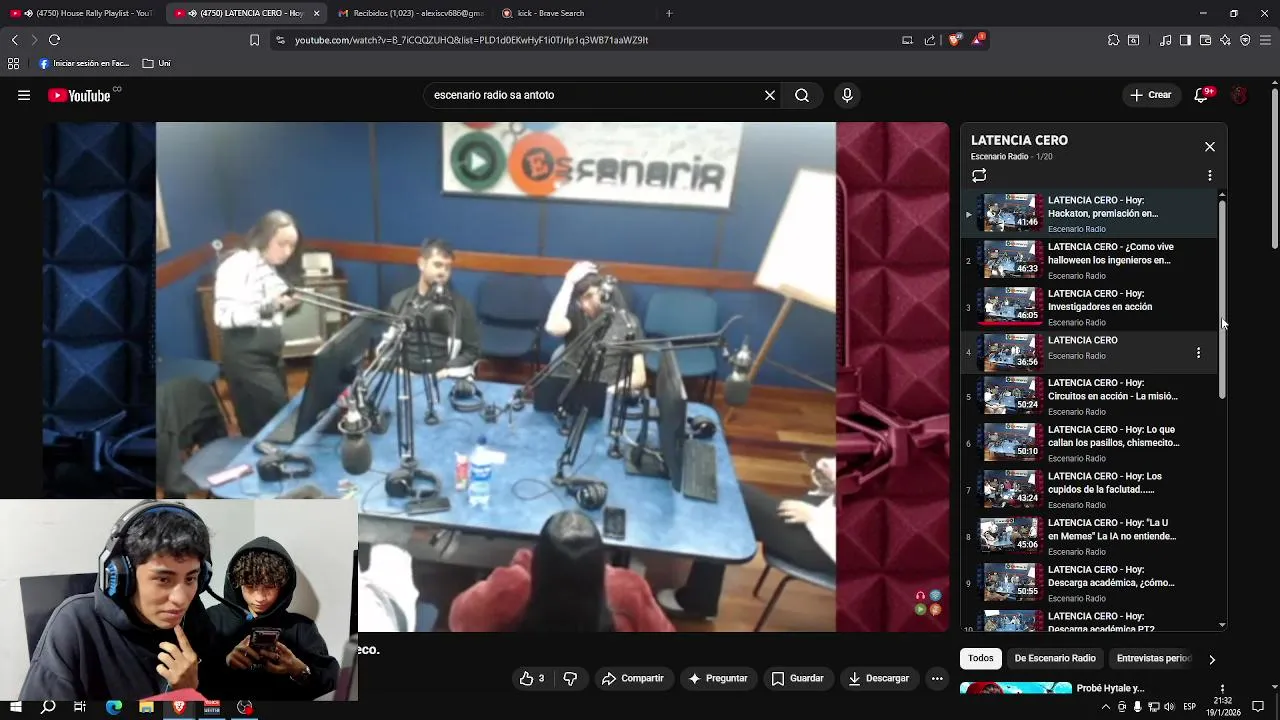Run search with the magnifier button
Viewport: 1280px width, 720px height.
click(802, 95)
